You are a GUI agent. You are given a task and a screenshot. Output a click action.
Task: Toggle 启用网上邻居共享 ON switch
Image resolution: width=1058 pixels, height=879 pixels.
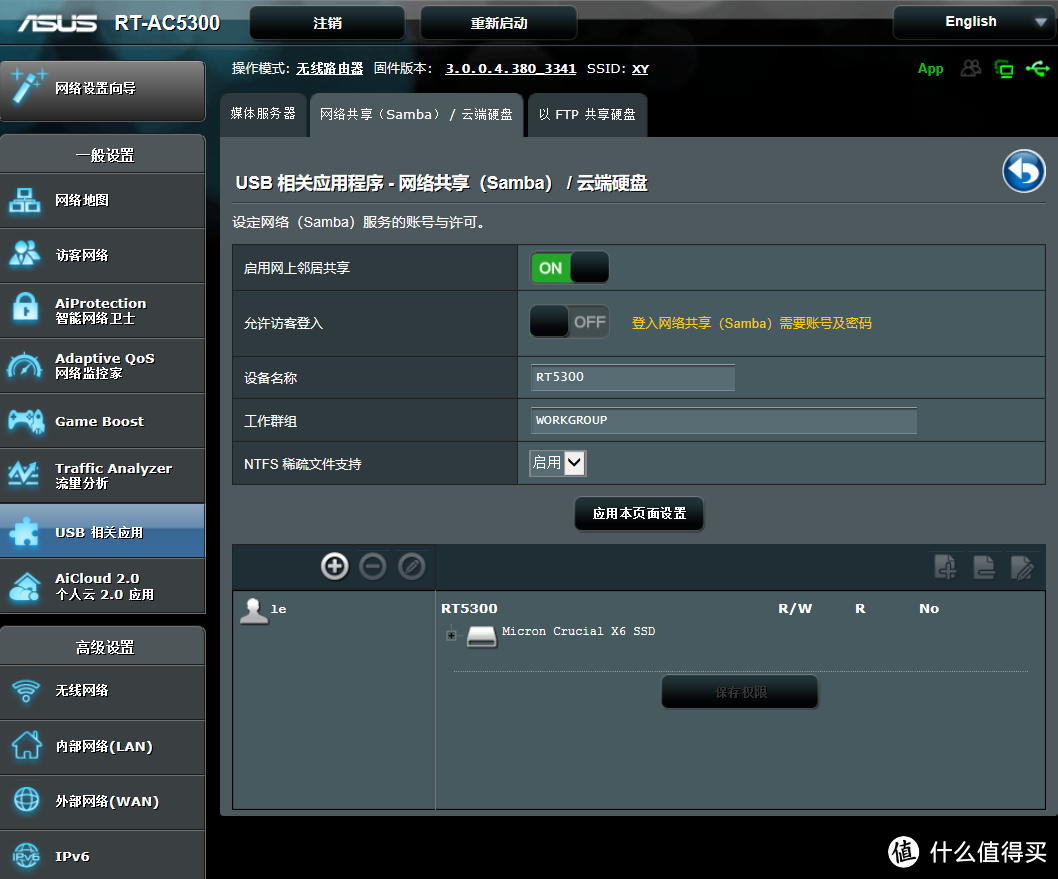tap(569, 268)
